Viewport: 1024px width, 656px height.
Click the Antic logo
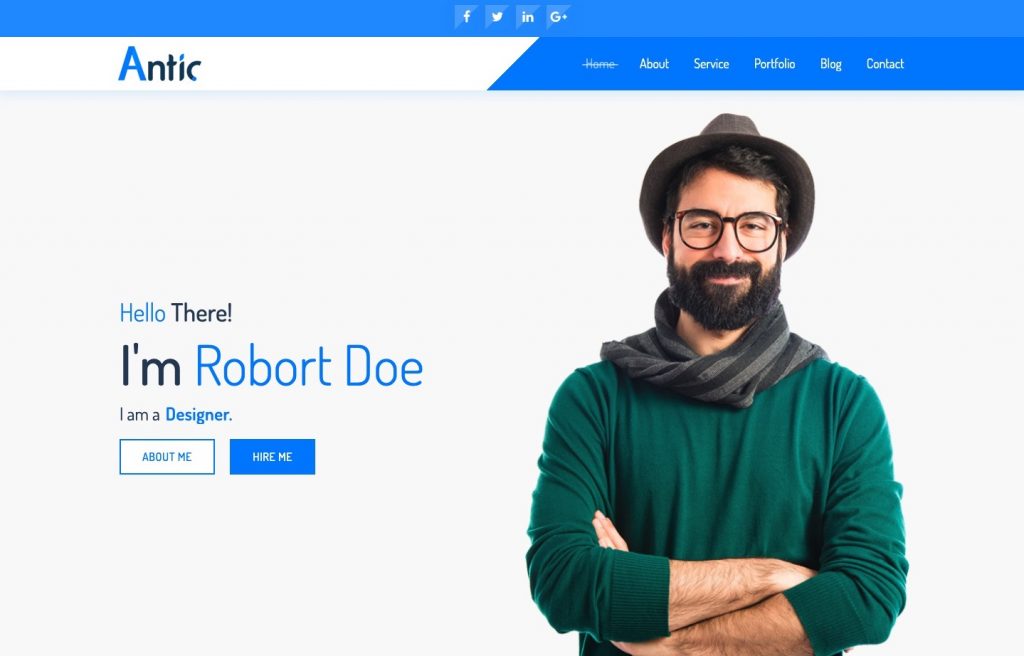coord(159,64)
